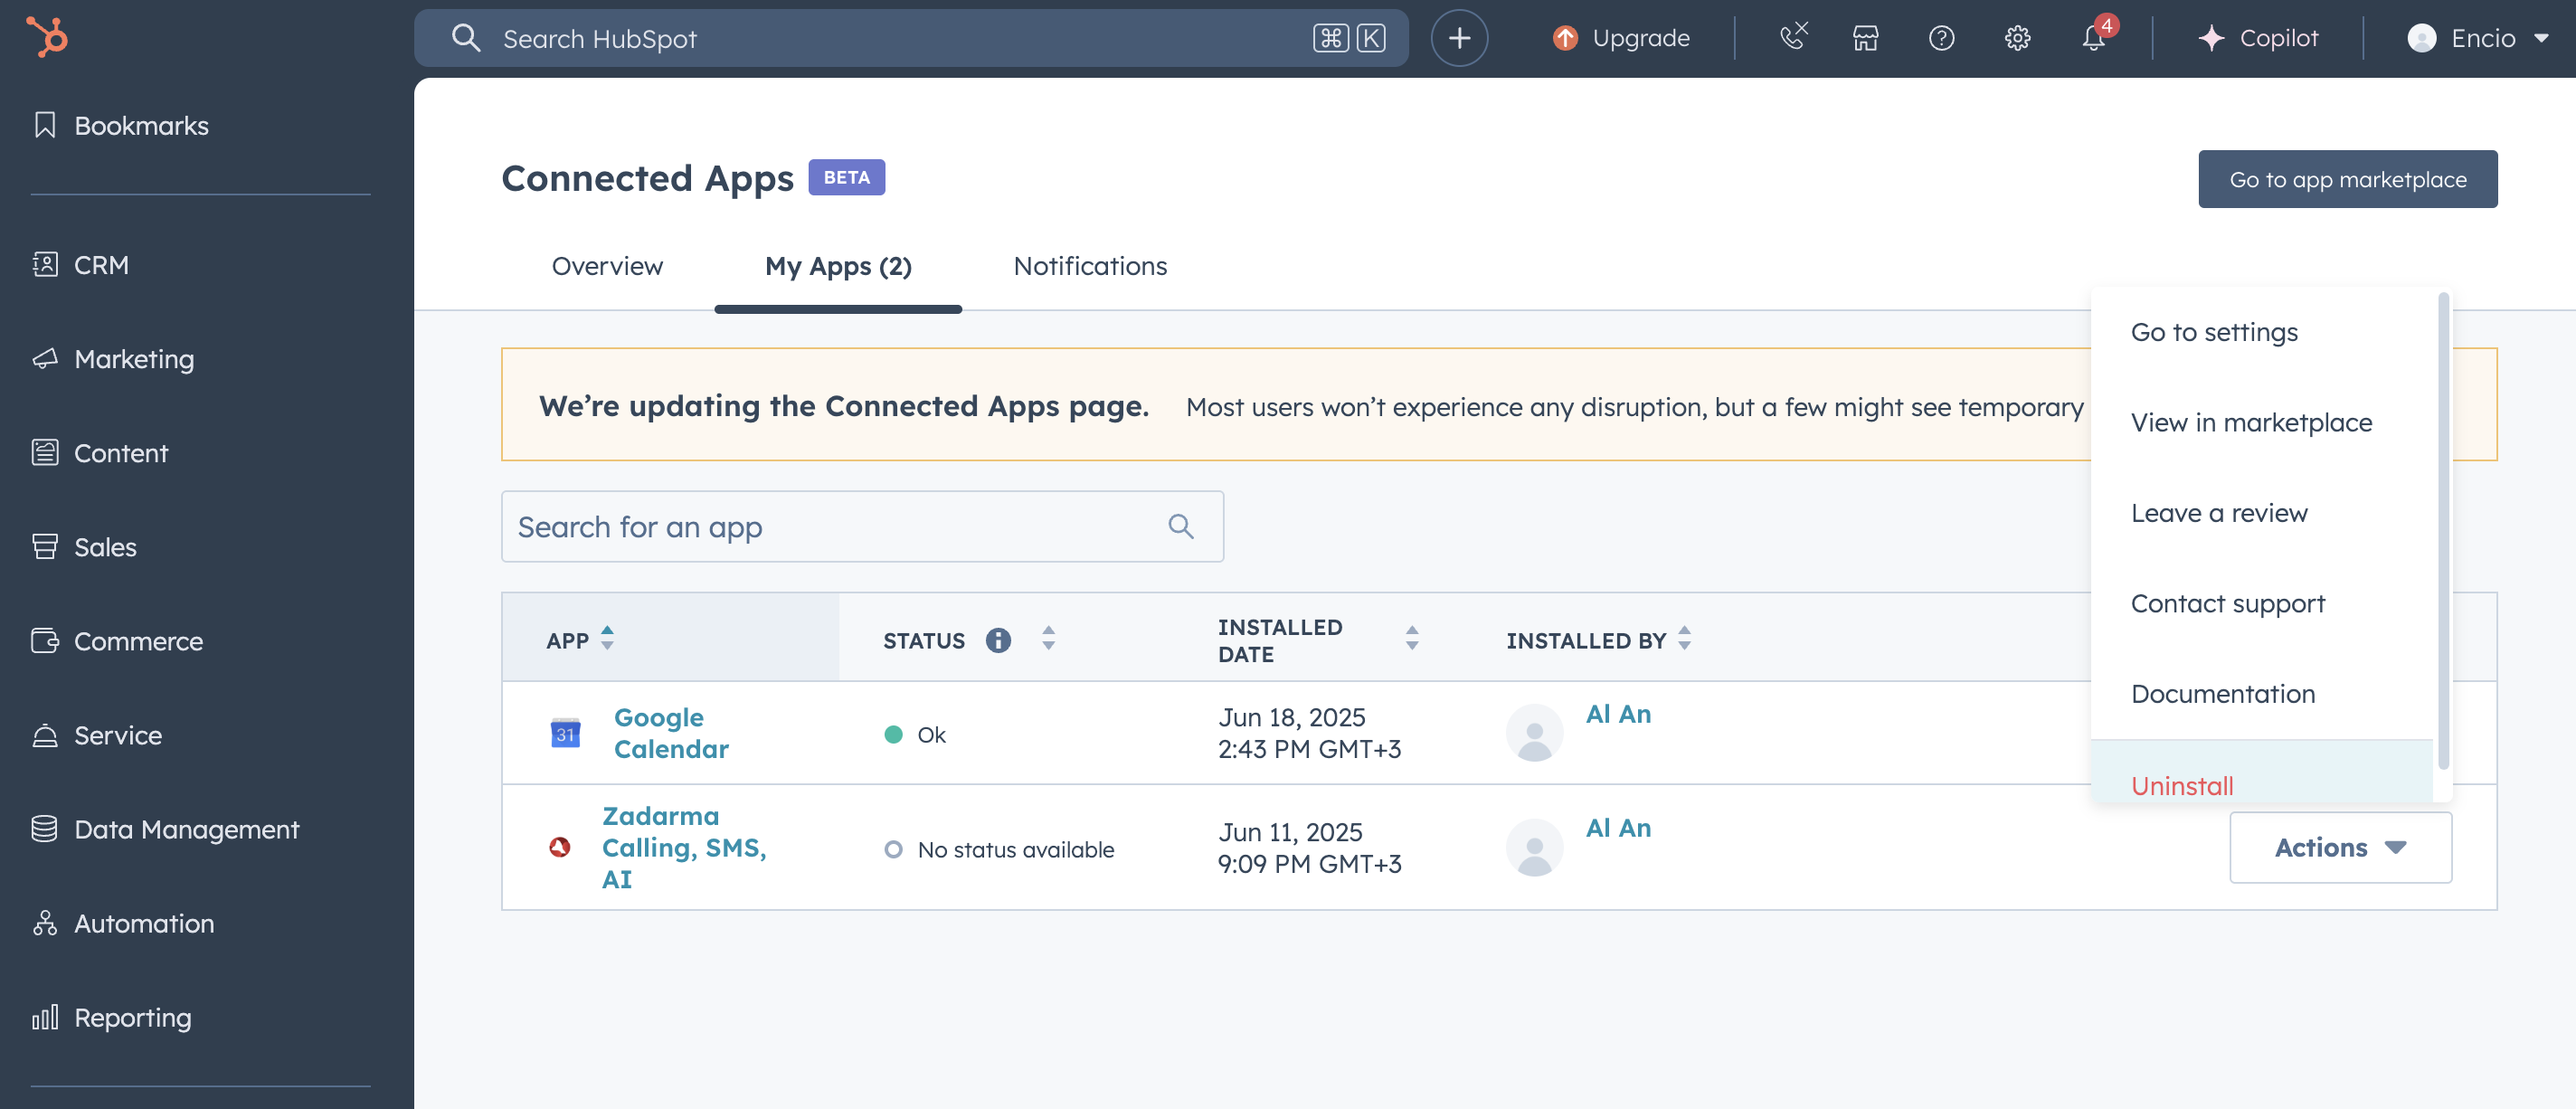The width and height of the screenshot is (2576, 1109).
Task: Expand the Encio account menu
Action: coord(2478,38)
